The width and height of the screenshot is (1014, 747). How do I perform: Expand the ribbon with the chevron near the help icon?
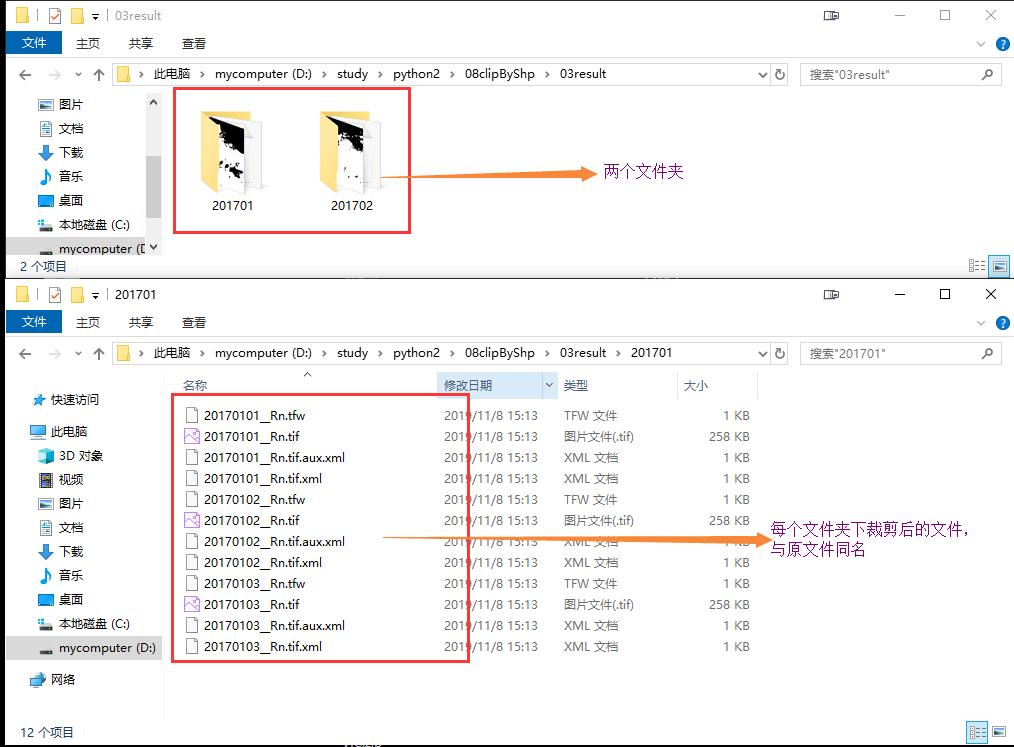pos(980,43)
